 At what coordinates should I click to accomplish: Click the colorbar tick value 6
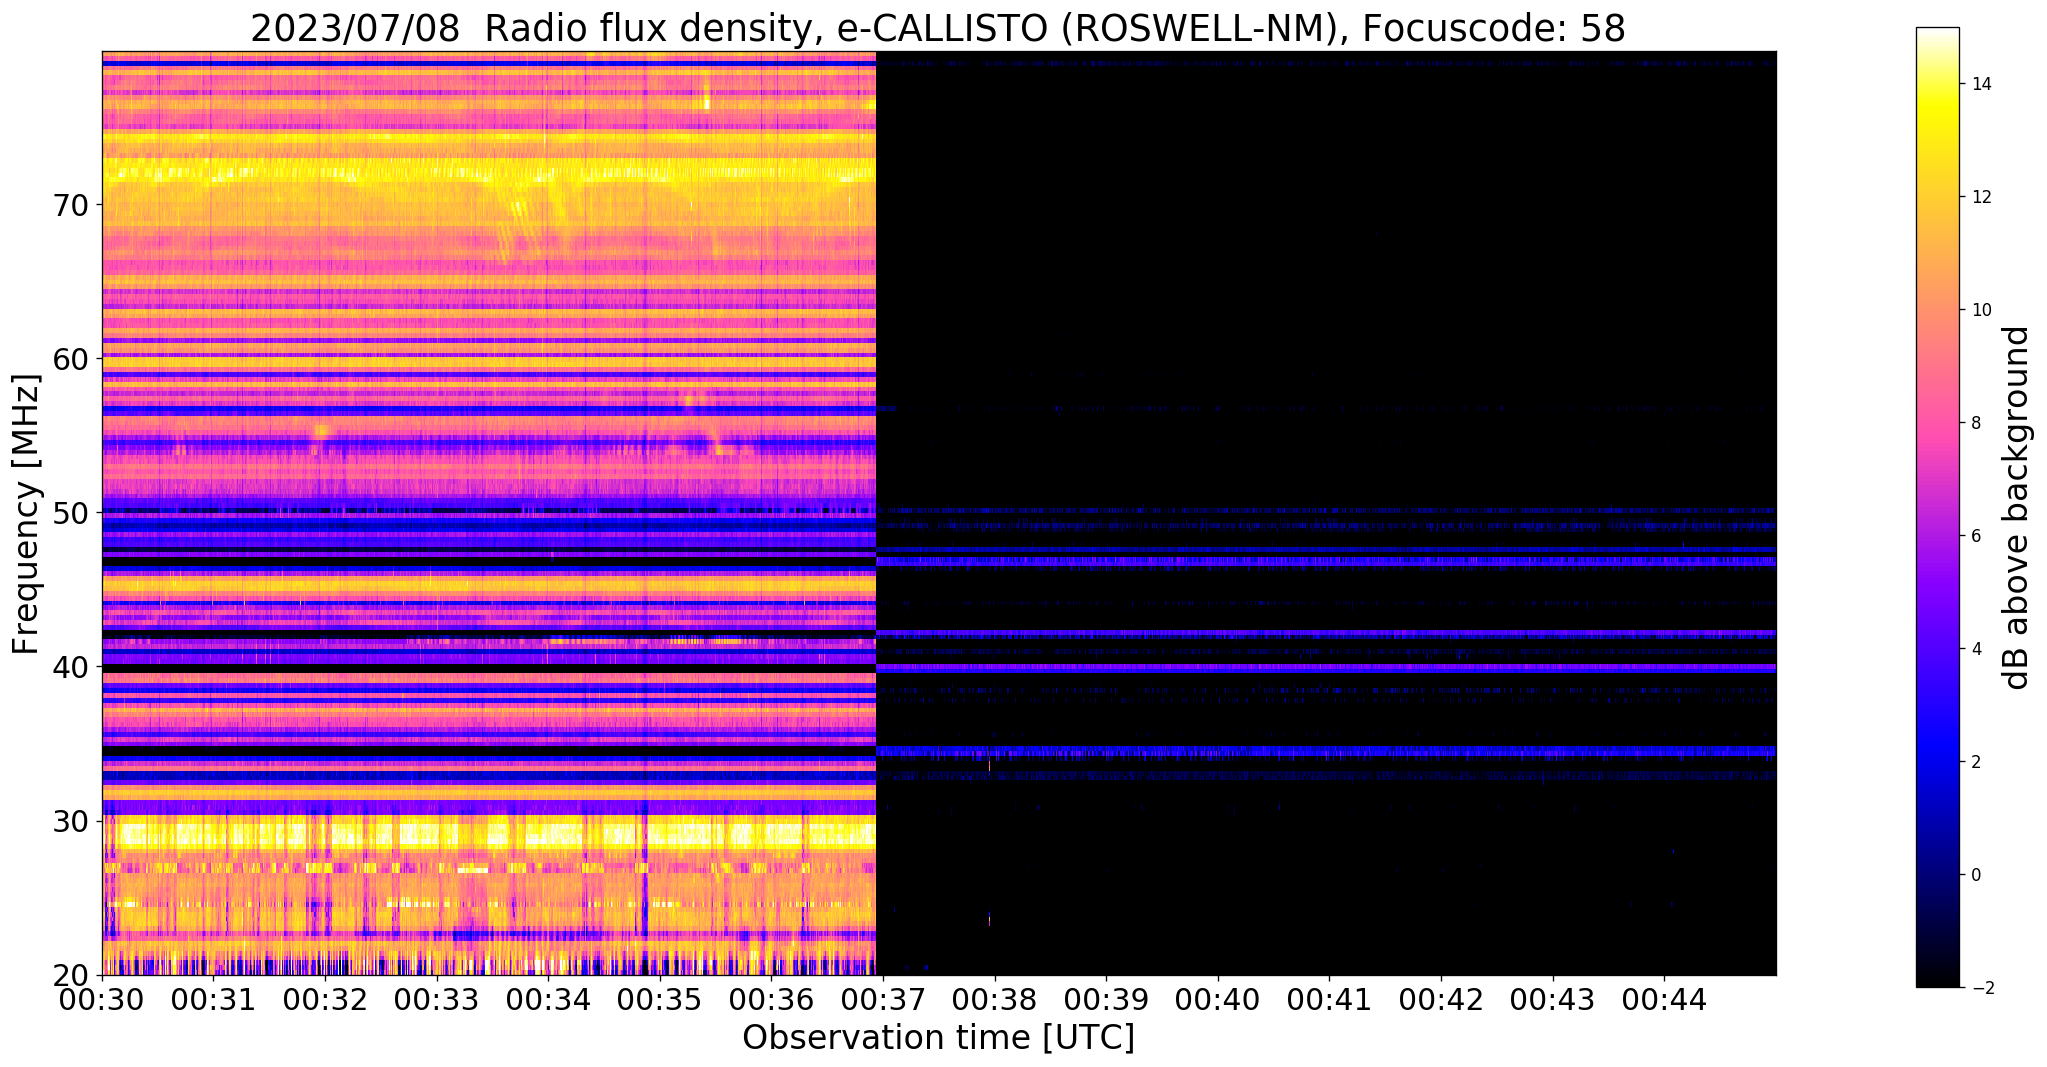click(x=1975, y=536)
